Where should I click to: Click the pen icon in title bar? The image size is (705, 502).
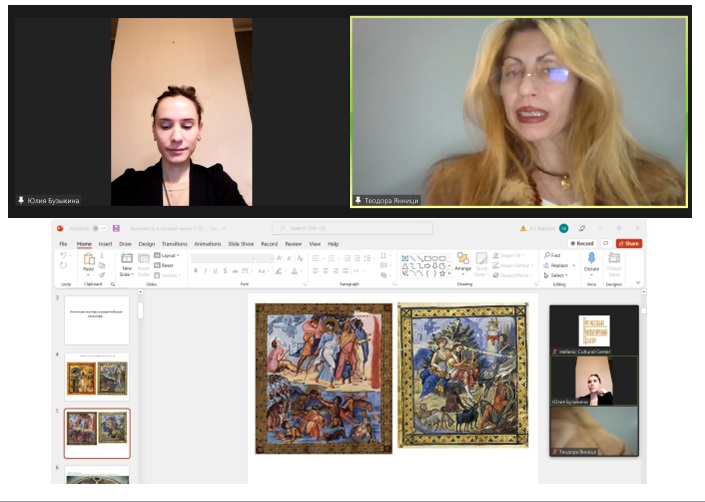pyautogui.click(x=582, y=228)
